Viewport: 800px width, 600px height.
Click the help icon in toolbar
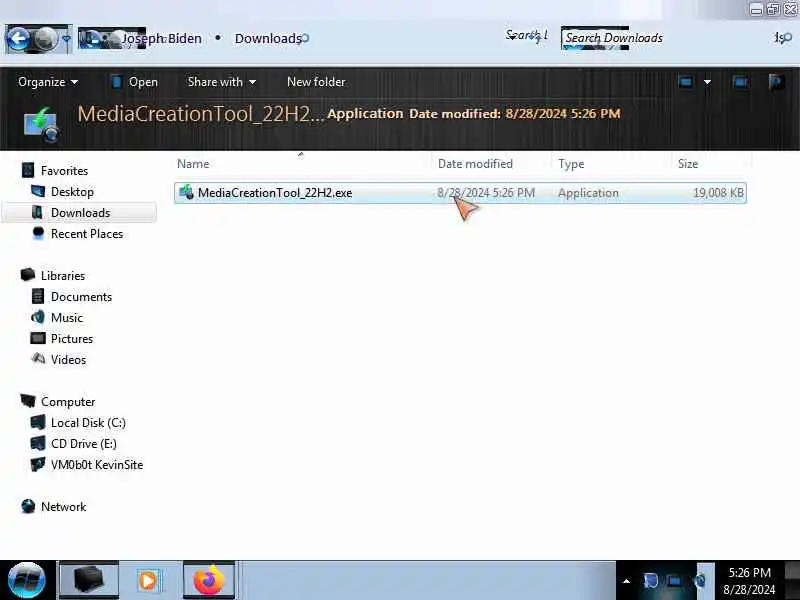[x=777, y=82]
